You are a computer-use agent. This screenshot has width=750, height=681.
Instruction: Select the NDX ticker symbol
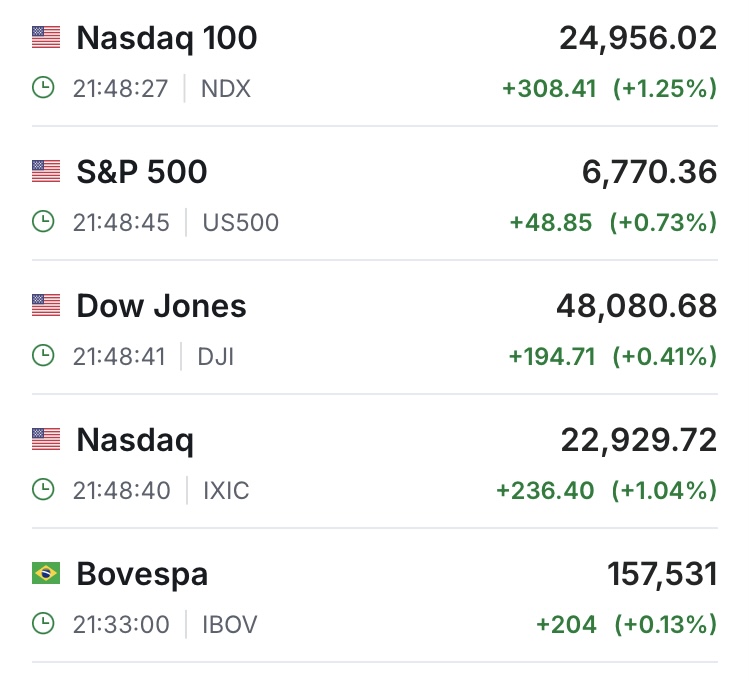(x=226, y=88)
